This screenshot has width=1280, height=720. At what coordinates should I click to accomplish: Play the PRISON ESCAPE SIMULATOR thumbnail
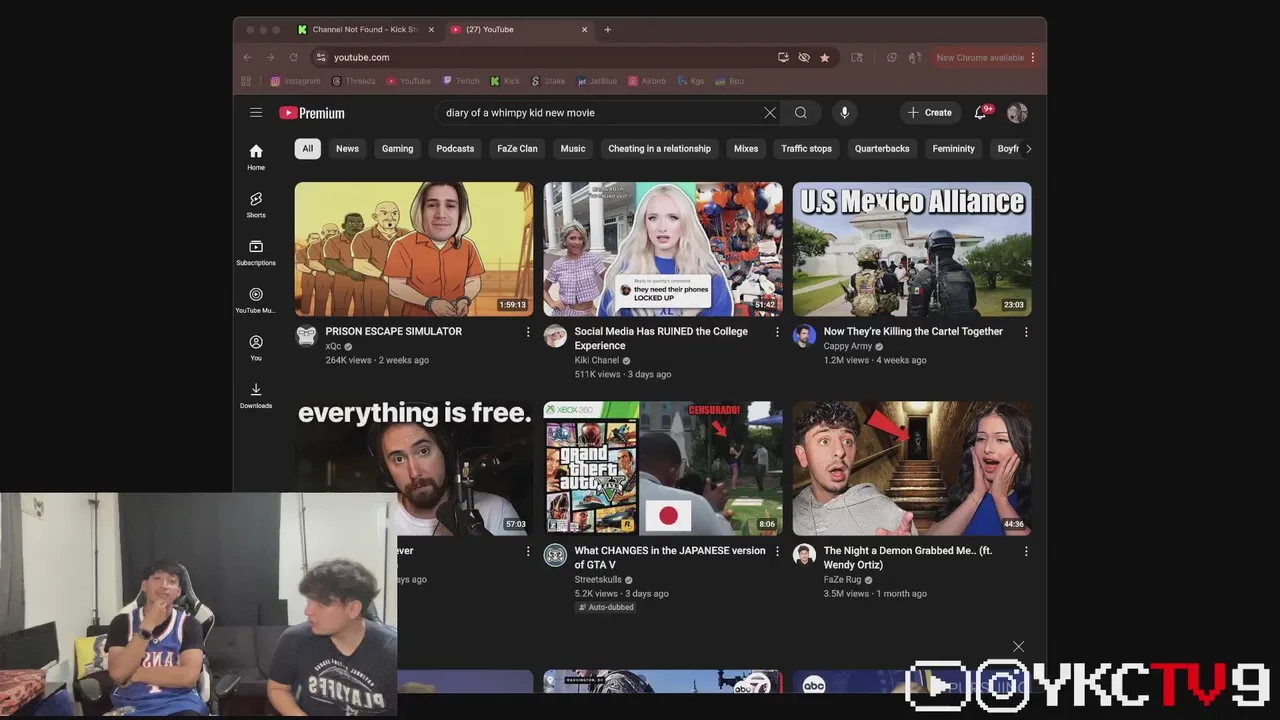(x=414, y=249)
